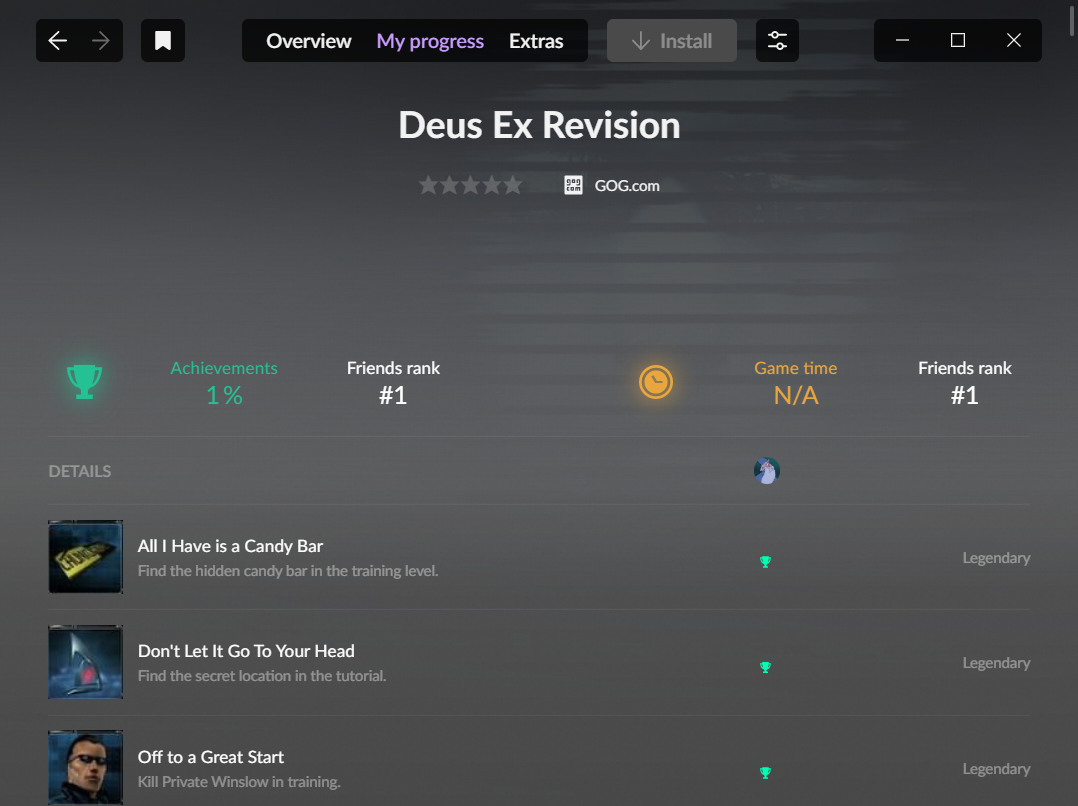Click the GOG.com label
The height and width of the screenshot is (806, 1078).
click(627, 186)
